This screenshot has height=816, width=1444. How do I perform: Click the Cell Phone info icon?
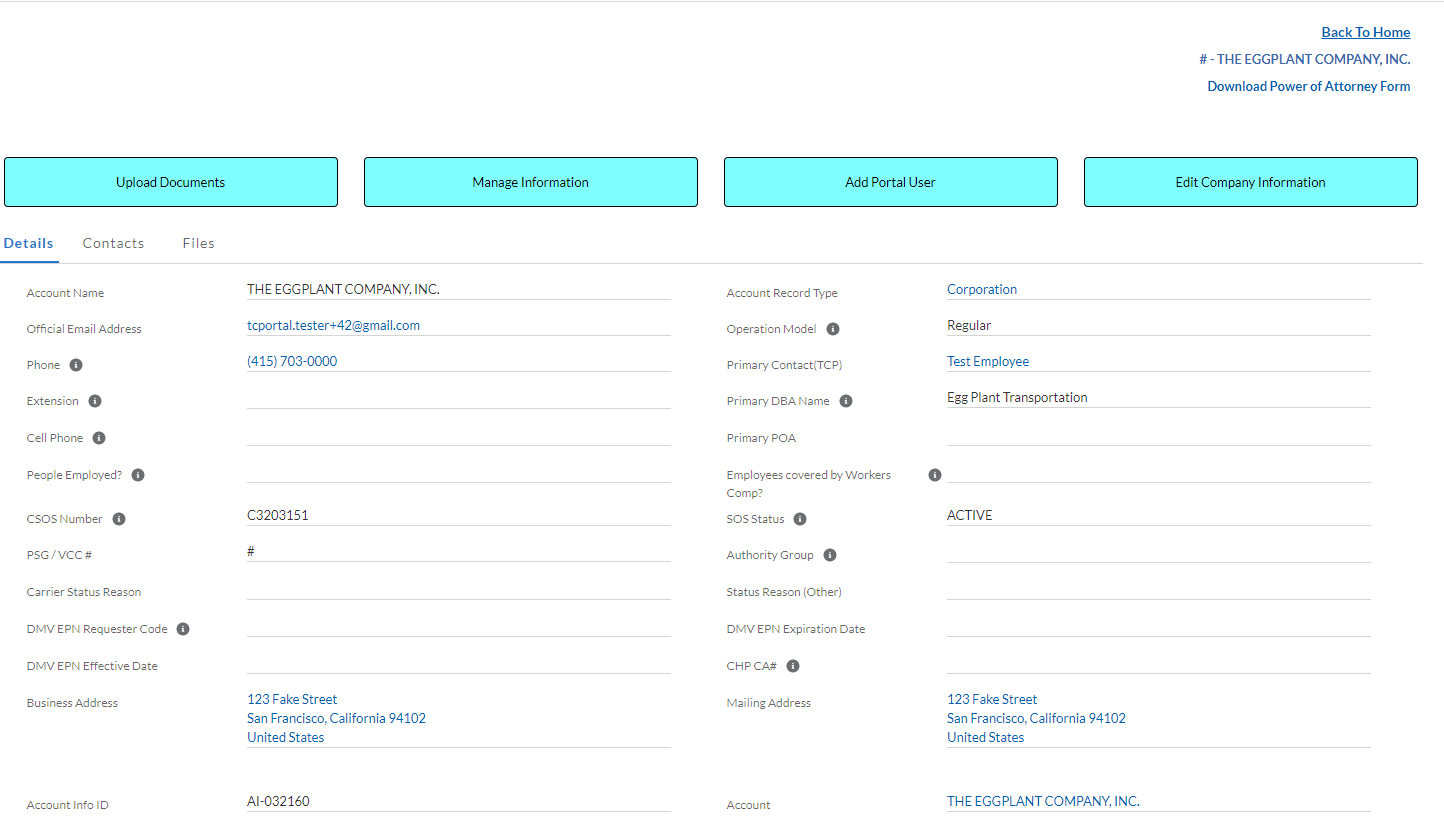99,438
